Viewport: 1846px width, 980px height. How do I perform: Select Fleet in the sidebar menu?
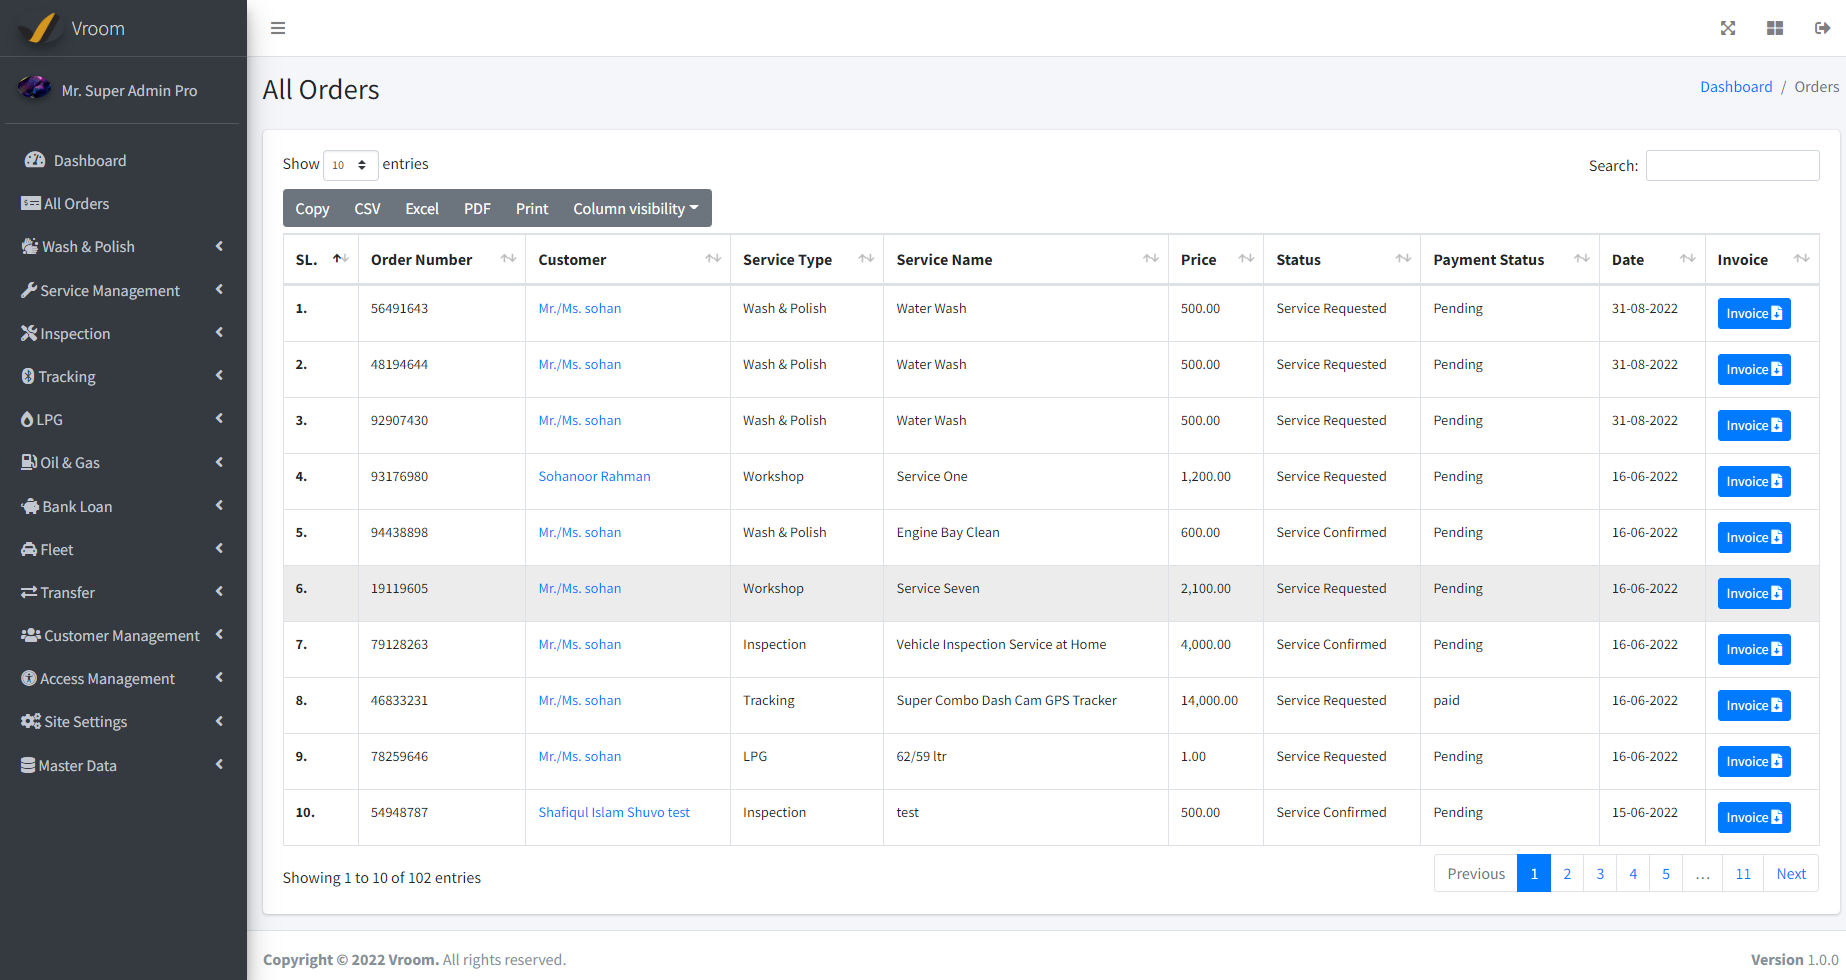click(123, 549)
